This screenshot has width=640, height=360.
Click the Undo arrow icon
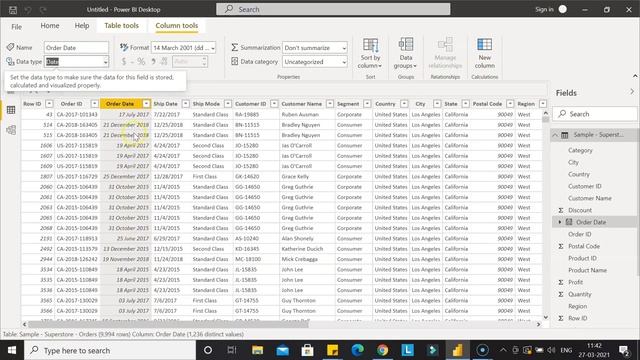(x=28, y=9)
